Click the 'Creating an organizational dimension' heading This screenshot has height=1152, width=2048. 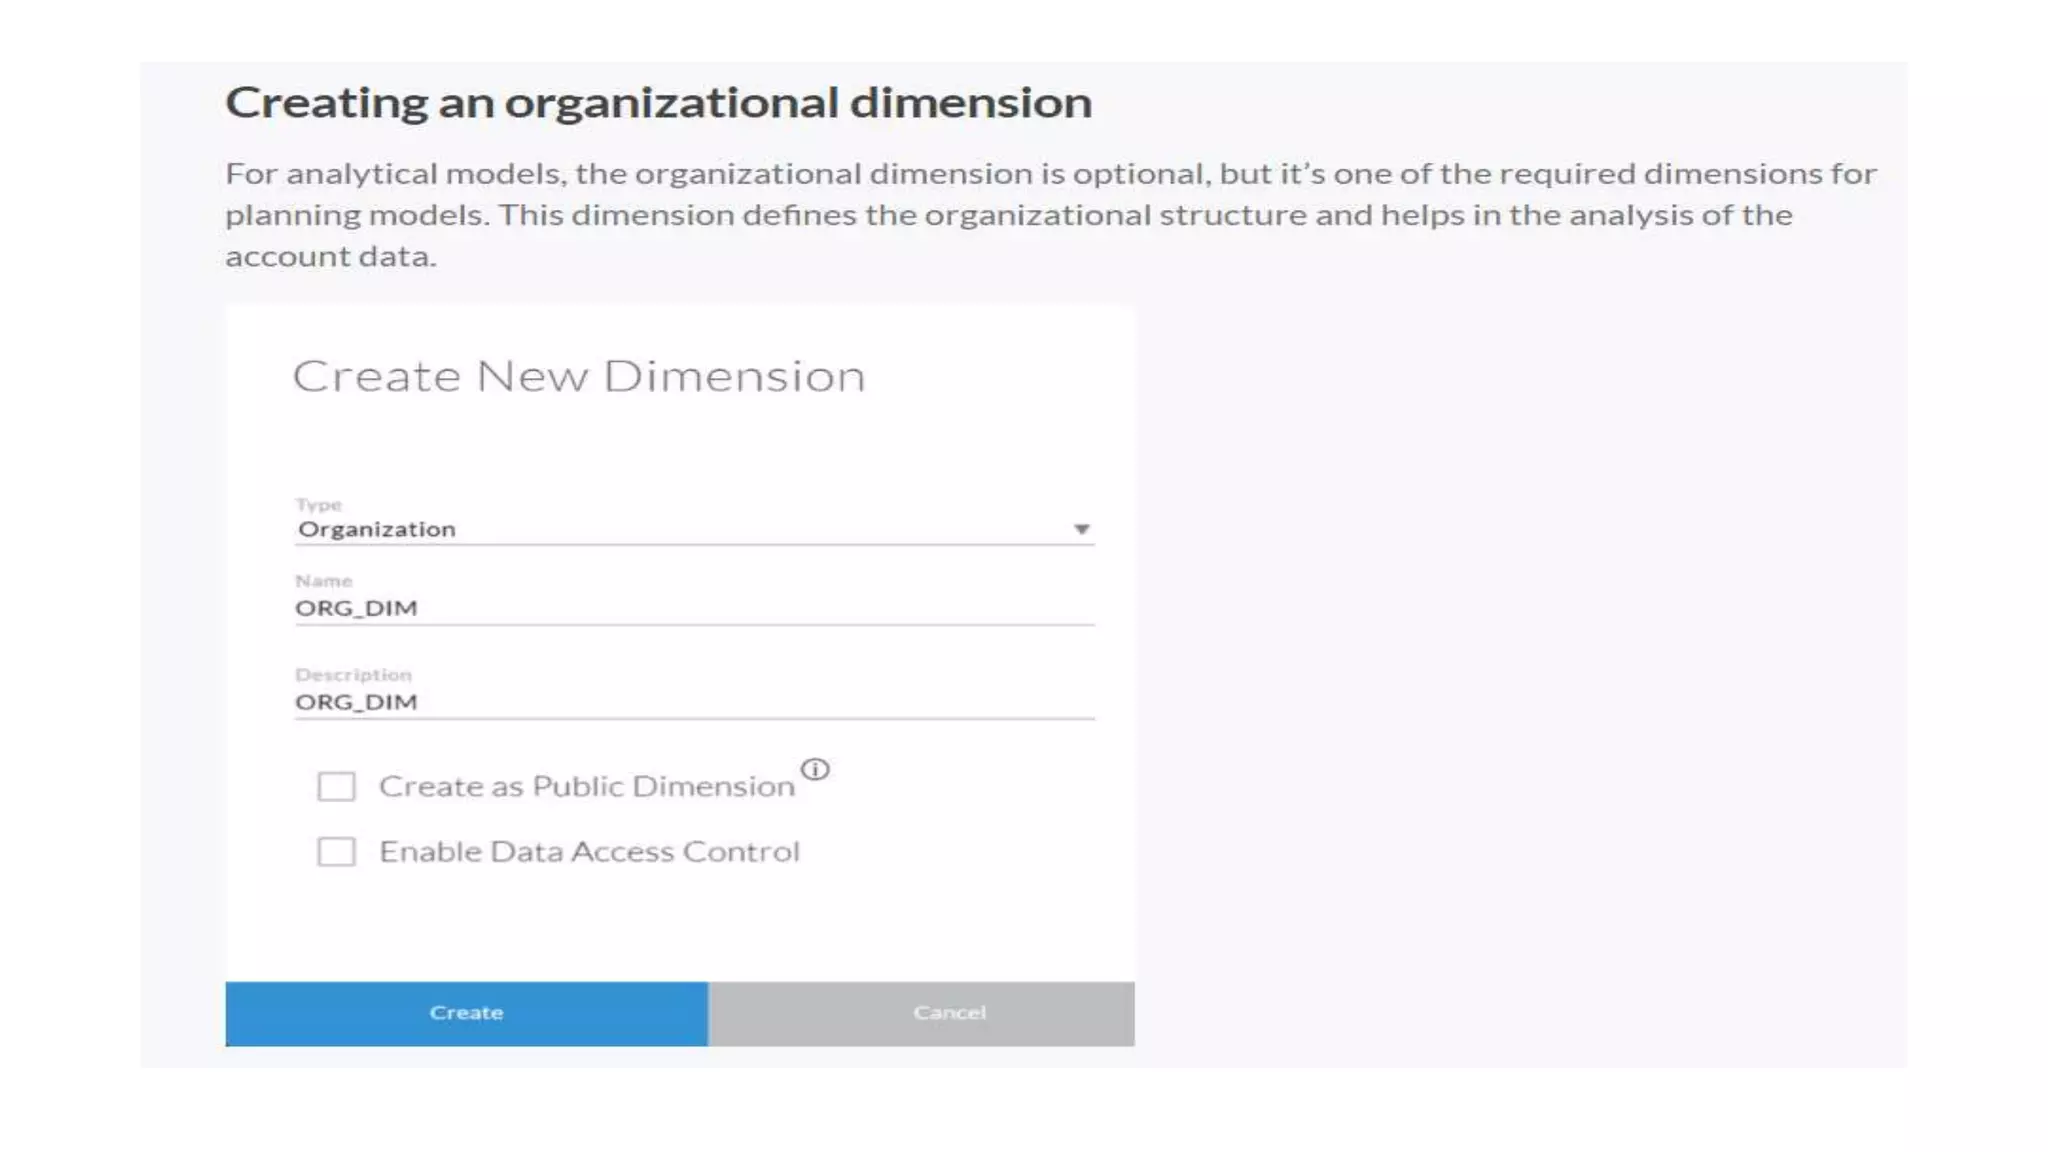[x=658, y=103]
